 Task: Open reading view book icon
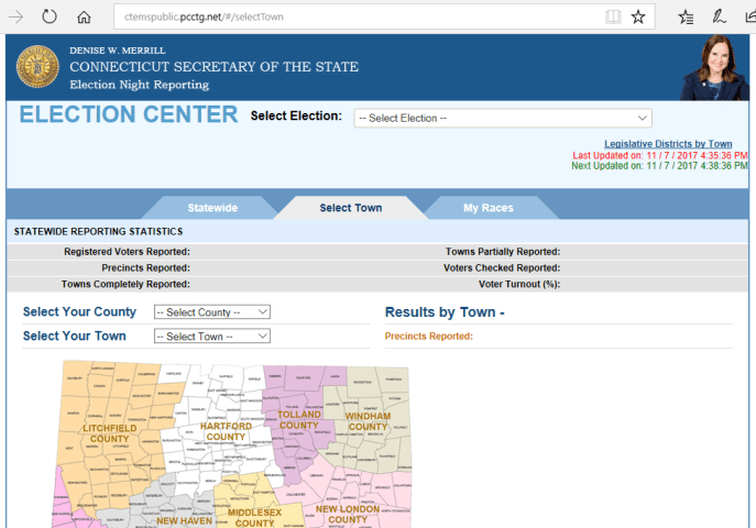coord(613,17)
